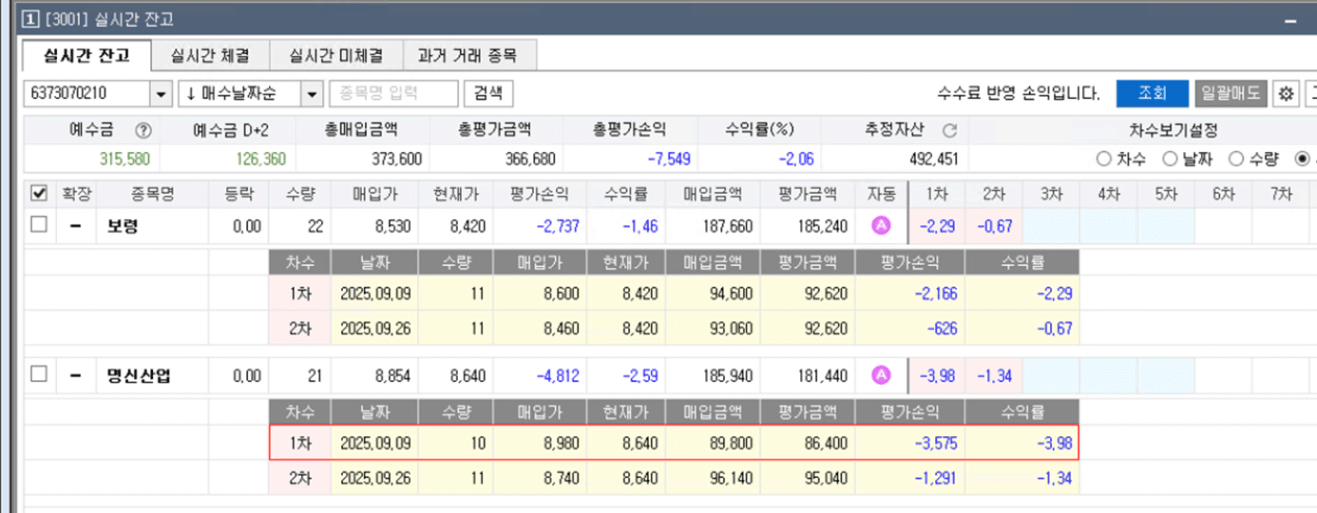Open the account number dropdown

161,94
